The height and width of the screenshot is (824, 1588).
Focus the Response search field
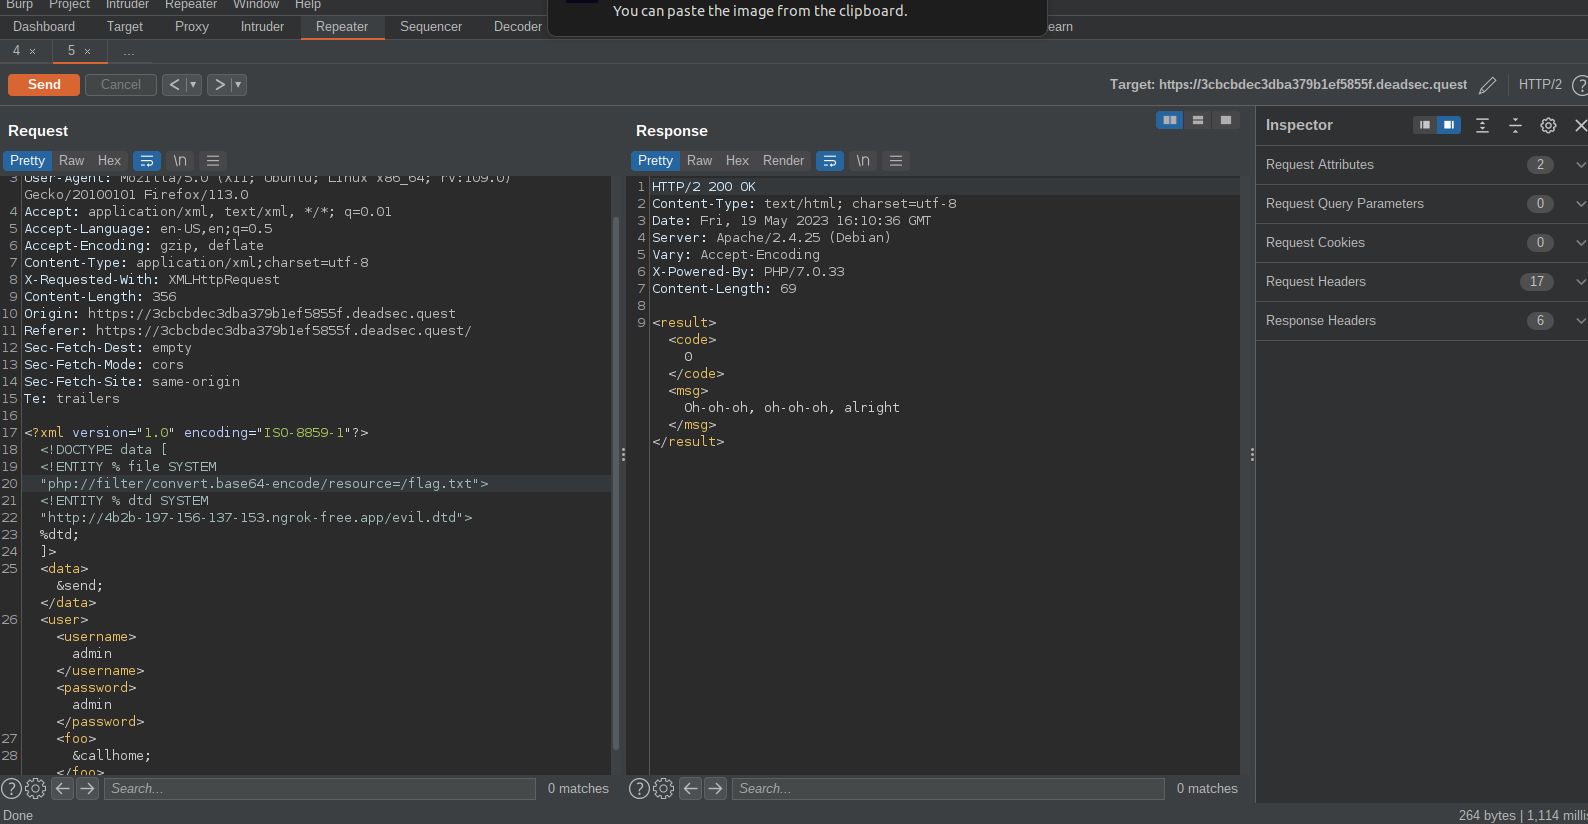coord(948,789)
